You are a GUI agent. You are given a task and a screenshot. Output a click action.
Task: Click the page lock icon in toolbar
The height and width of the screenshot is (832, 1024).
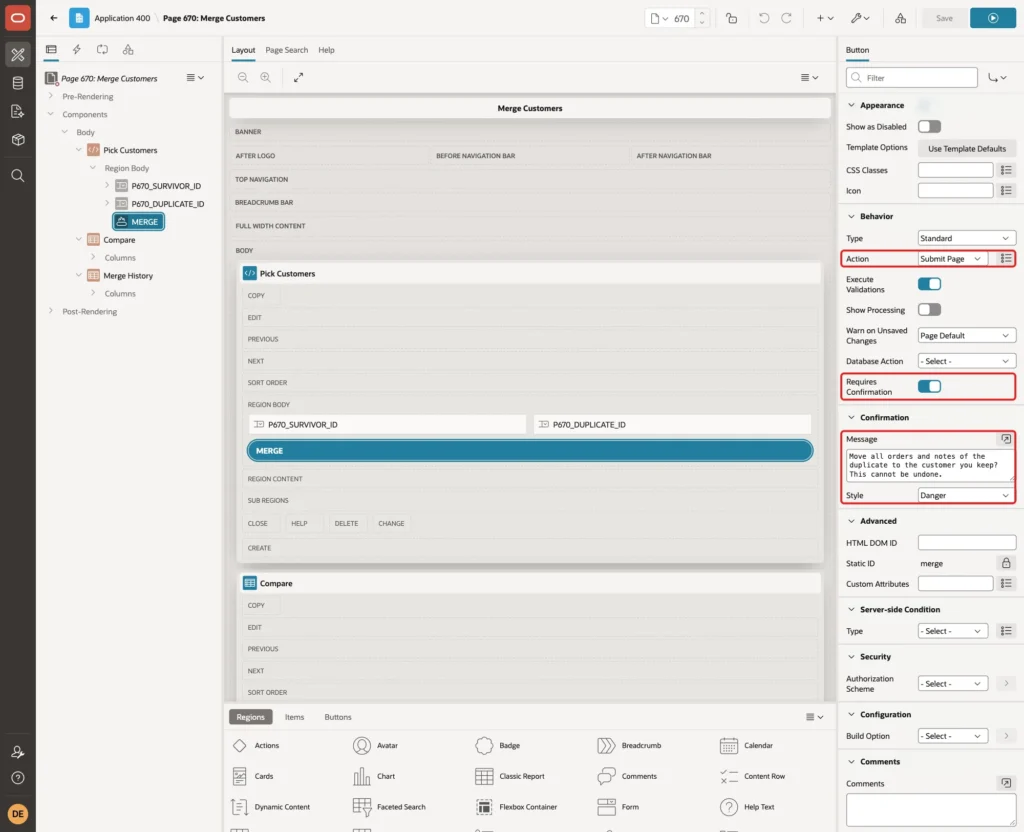[x=731, y=18]
